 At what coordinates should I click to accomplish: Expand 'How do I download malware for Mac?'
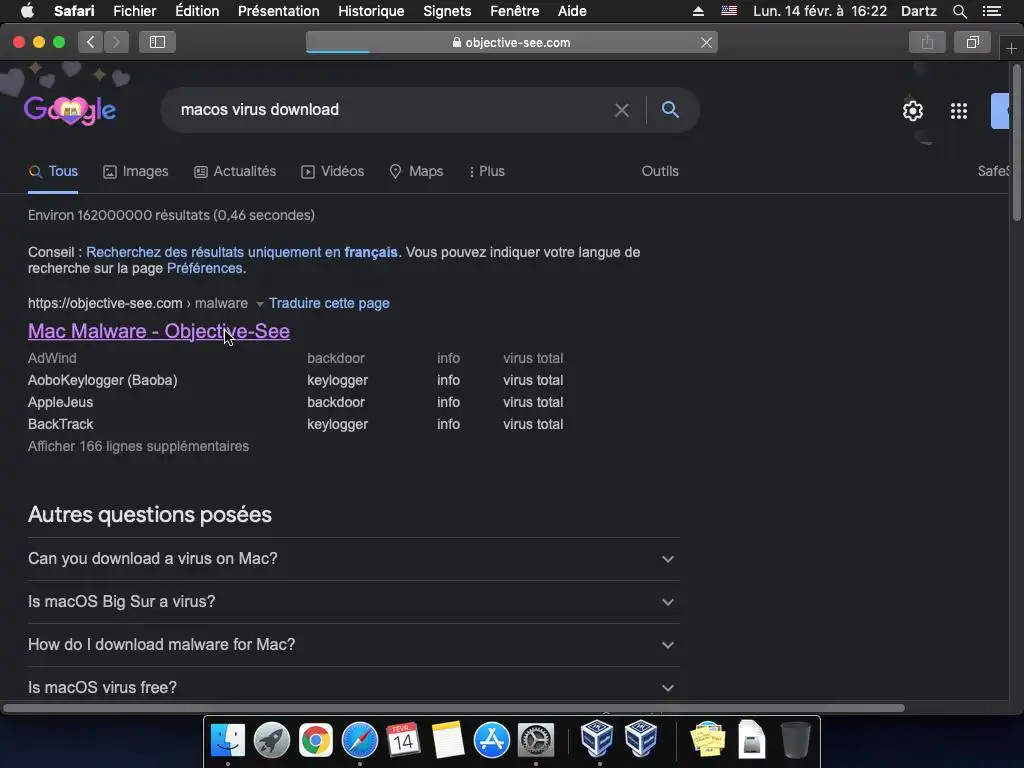coord(353,645)
